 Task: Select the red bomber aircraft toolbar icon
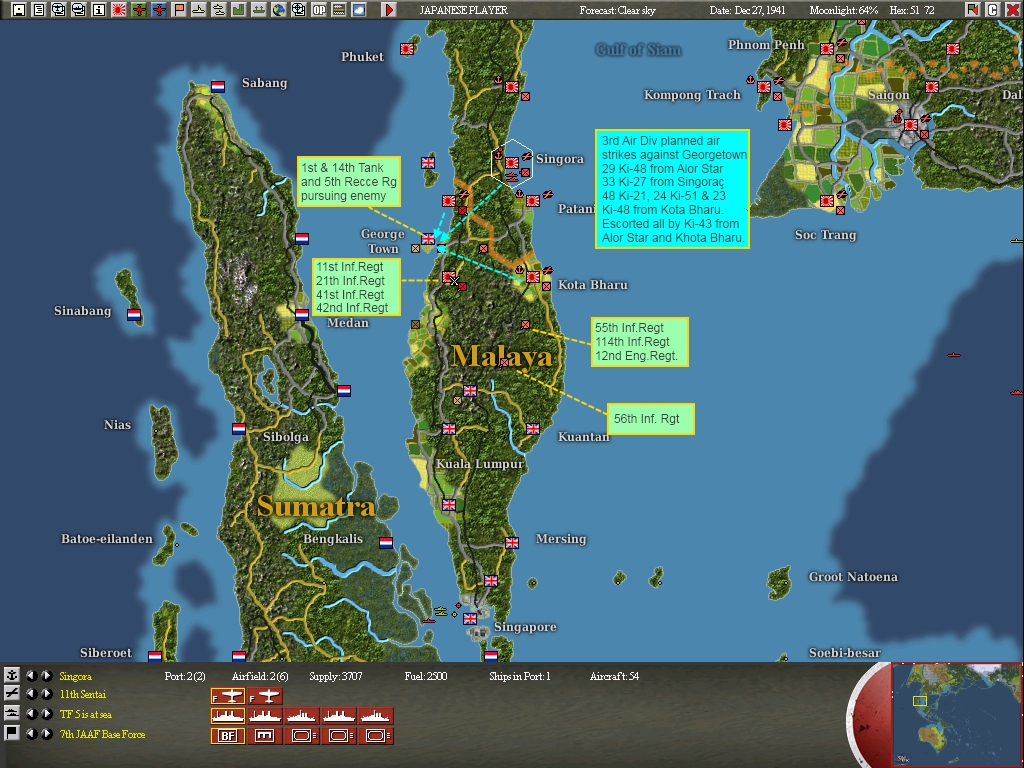[x=159, y=9]
